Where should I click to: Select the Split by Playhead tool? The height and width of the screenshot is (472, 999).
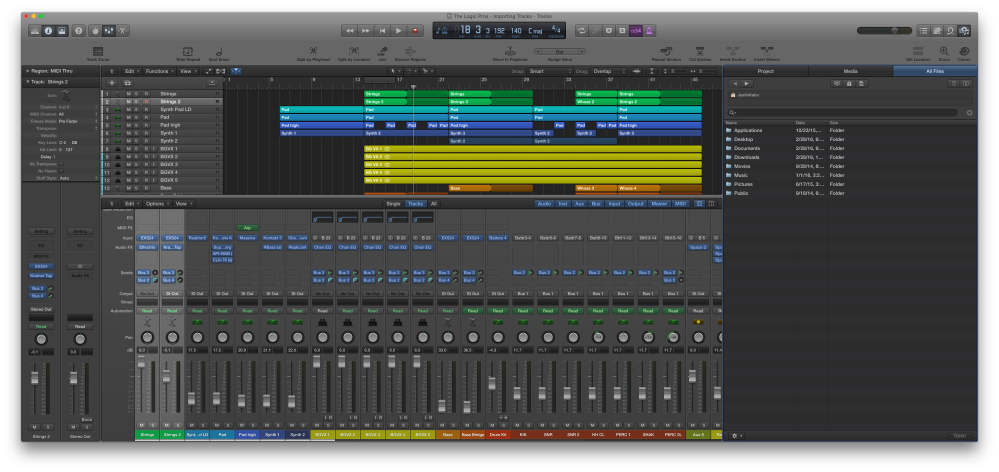pos(314,51)
